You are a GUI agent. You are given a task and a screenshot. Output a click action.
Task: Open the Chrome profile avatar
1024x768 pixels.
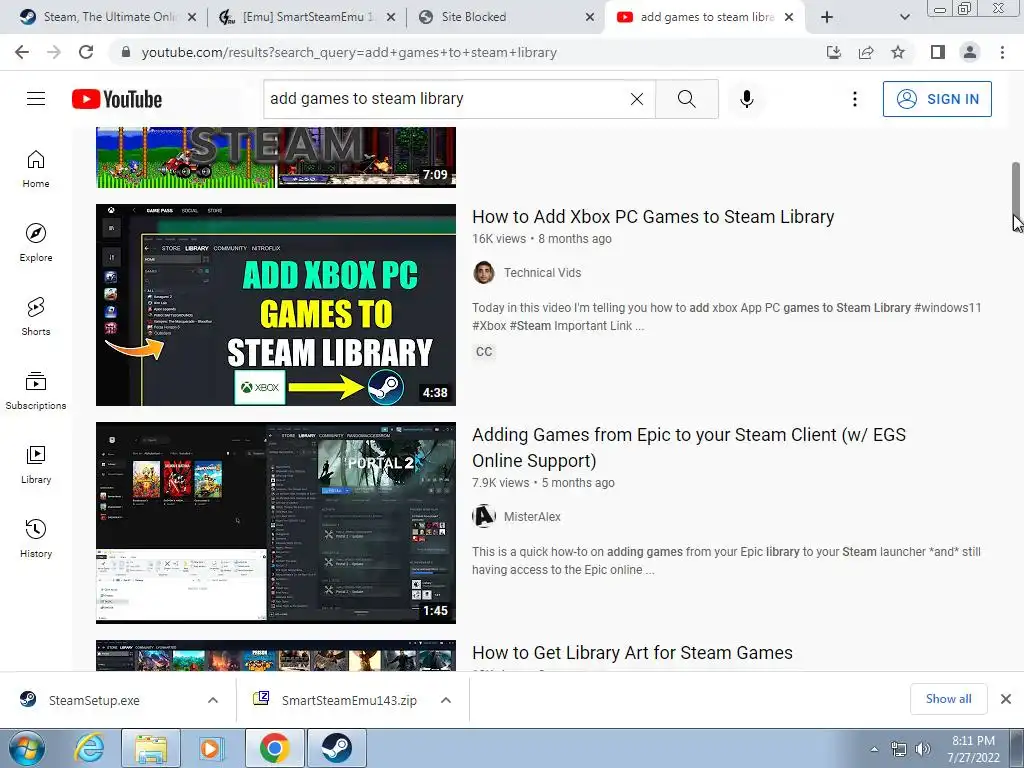tap(970, 52)
